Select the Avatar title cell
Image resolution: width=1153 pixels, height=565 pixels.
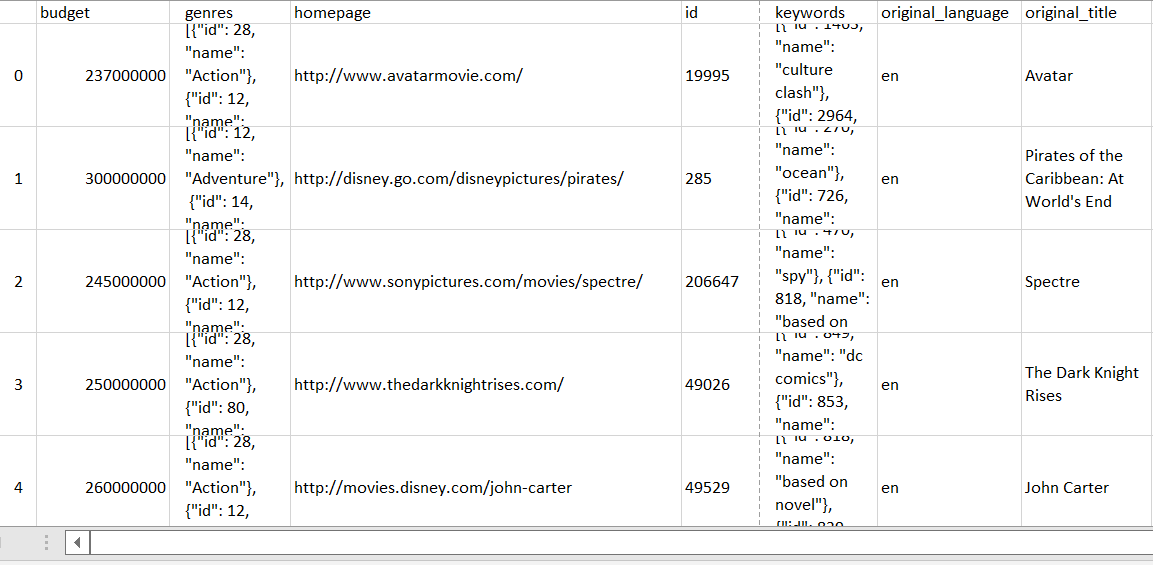click(1049, 76)
